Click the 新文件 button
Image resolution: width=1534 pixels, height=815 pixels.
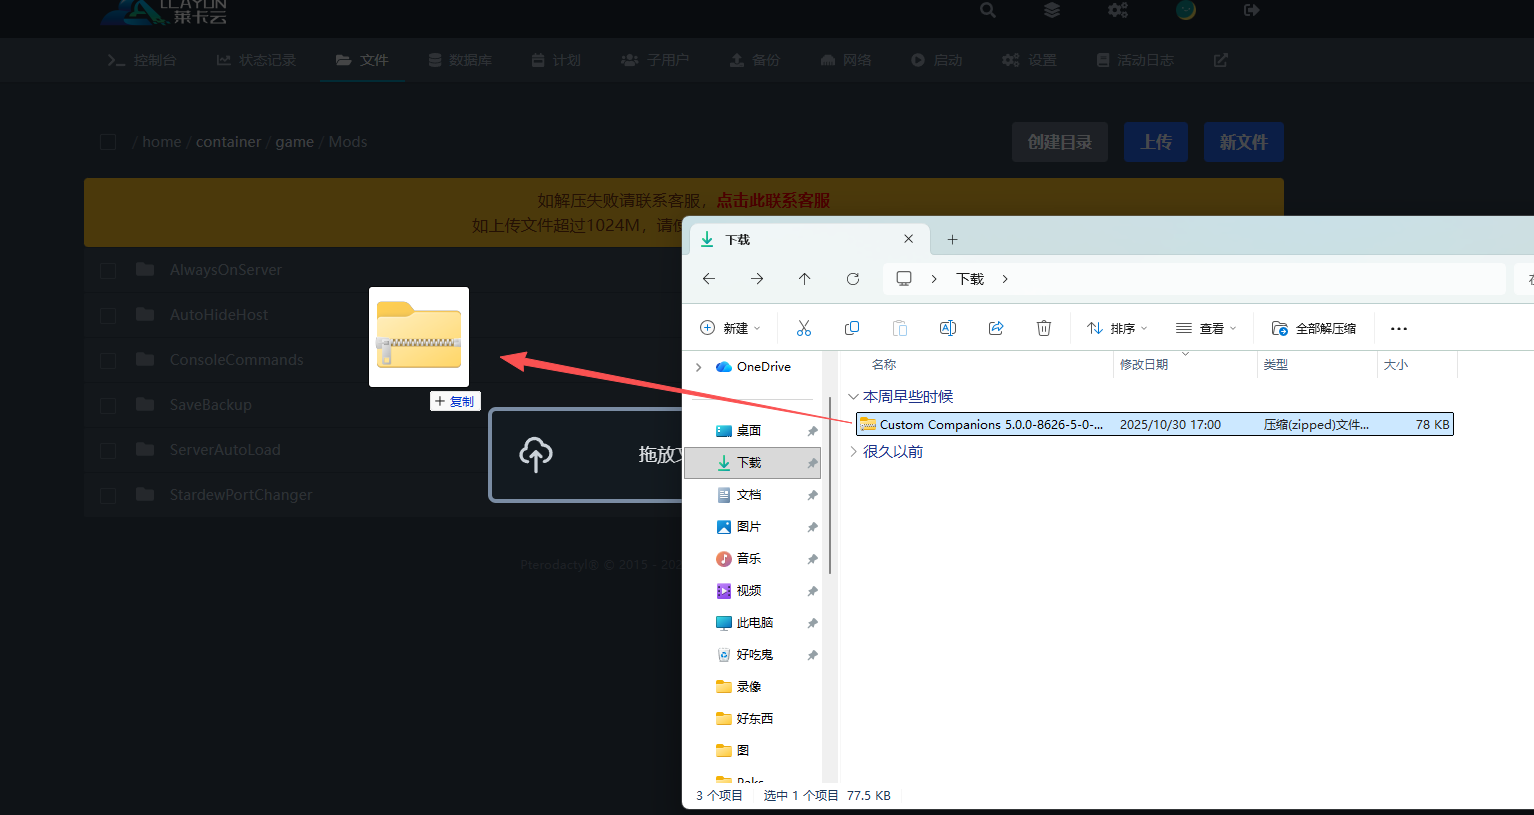[1243, 142]
